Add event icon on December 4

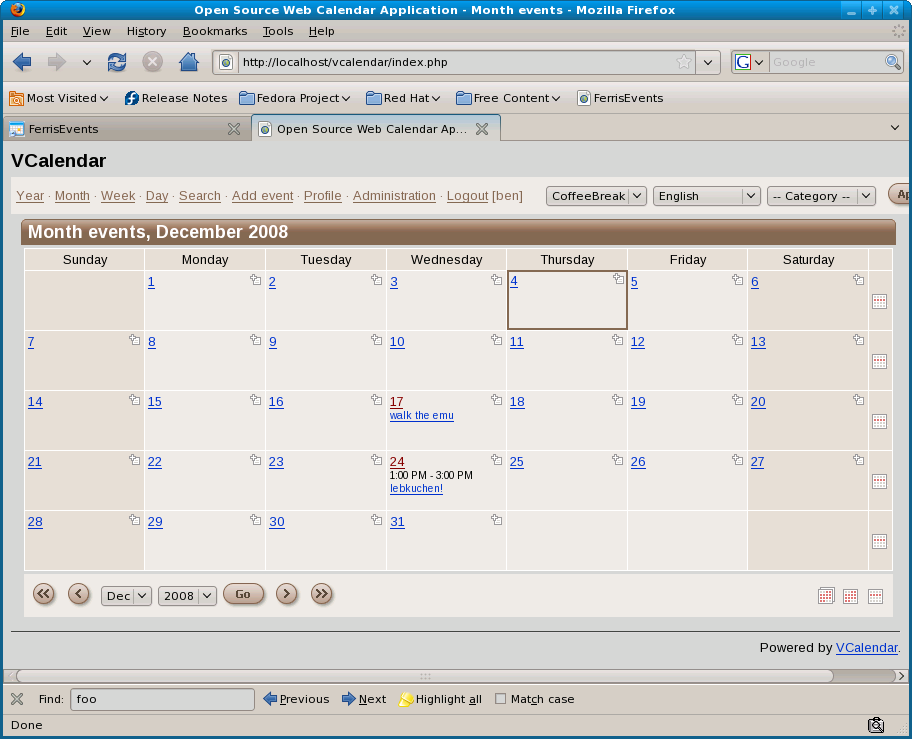[x=618, y=279]
